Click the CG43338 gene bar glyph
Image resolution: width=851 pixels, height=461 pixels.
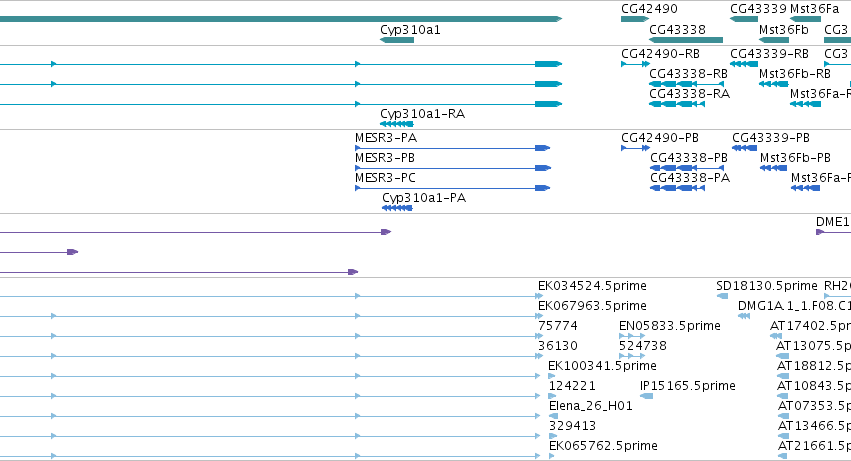[x=686, y=40]
